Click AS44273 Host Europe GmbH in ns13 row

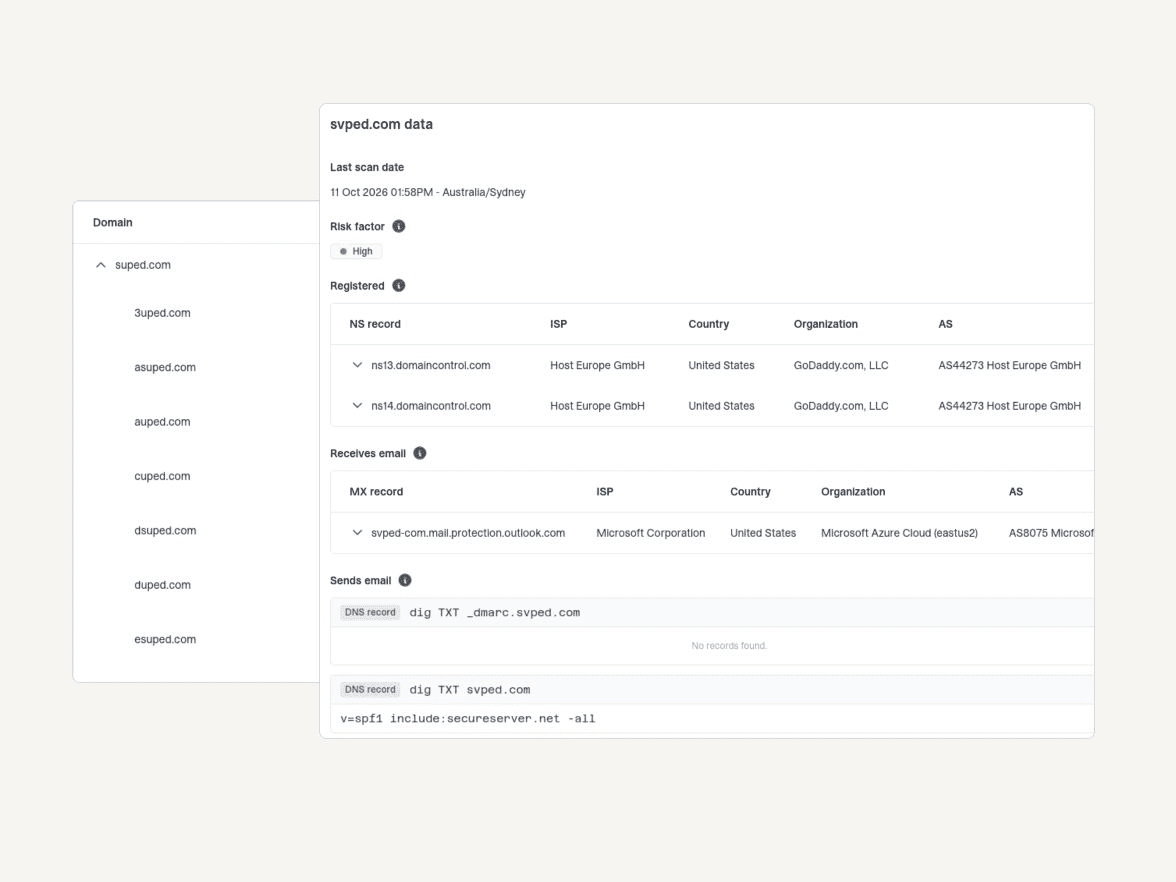click(1010, 365)
